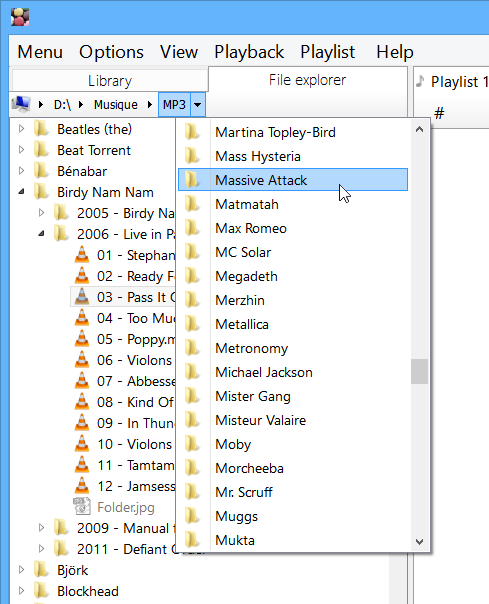Collapse the 2006 - Live in Paris album
Screen dimensions: 489x604
[x=42, y=233]
